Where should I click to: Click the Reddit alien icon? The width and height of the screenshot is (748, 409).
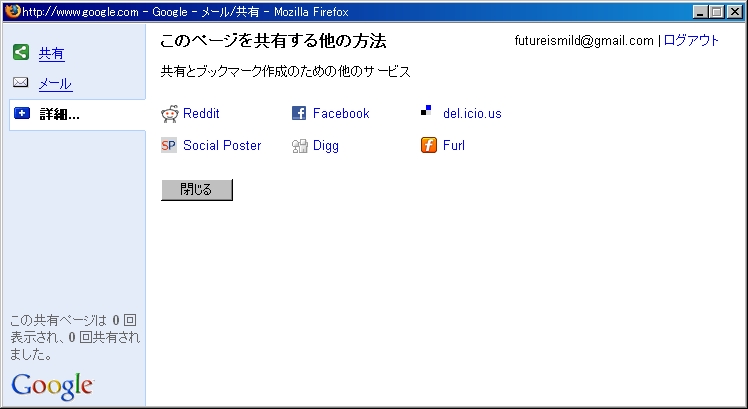coord(170,114)
